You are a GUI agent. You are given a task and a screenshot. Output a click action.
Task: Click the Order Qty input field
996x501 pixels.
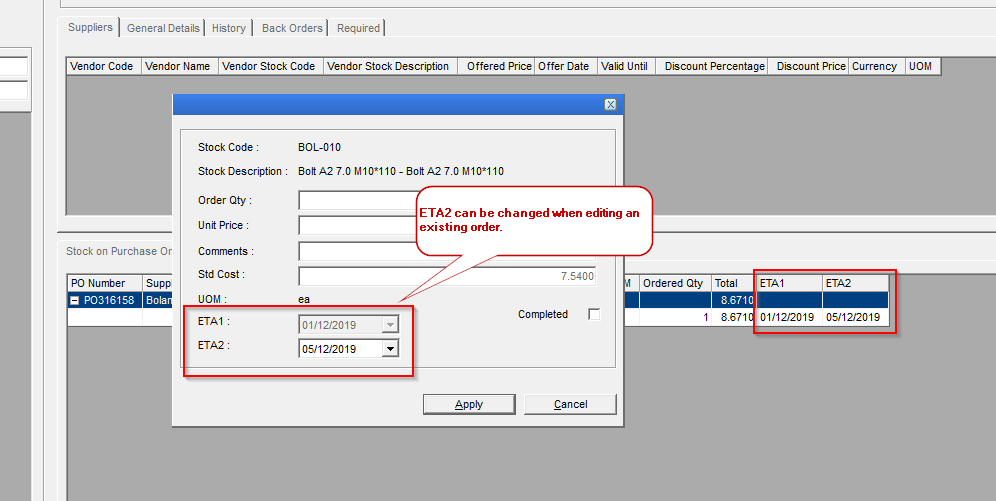click(x=357, y=201)
